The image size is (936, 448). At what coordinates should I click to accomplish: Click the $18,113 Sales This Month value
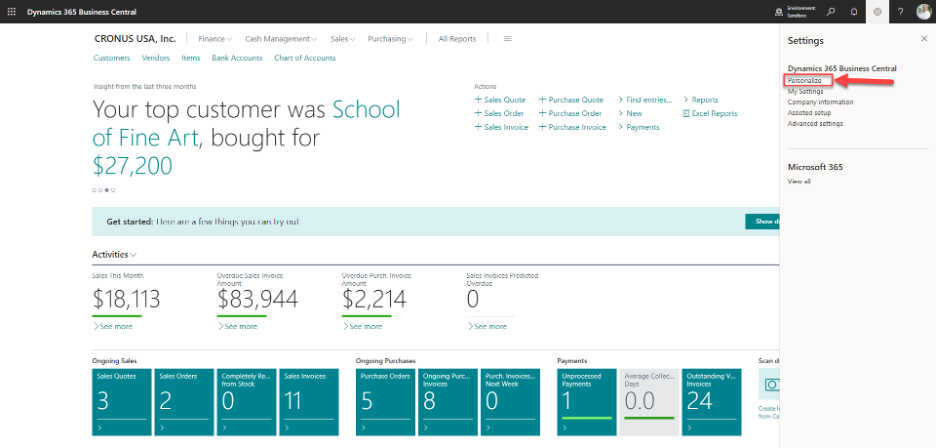127,299
